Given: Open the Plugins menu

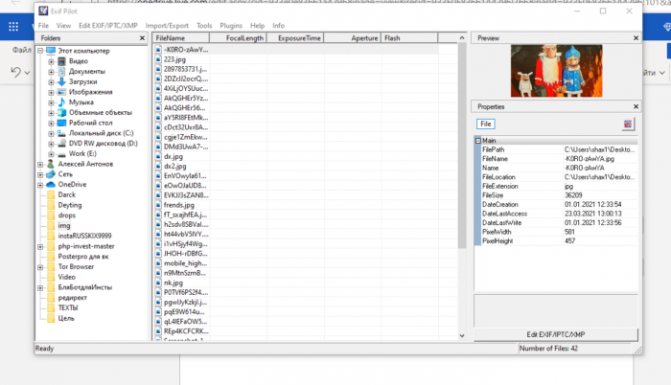Looking at the screenshot, I should coord(231,26).
